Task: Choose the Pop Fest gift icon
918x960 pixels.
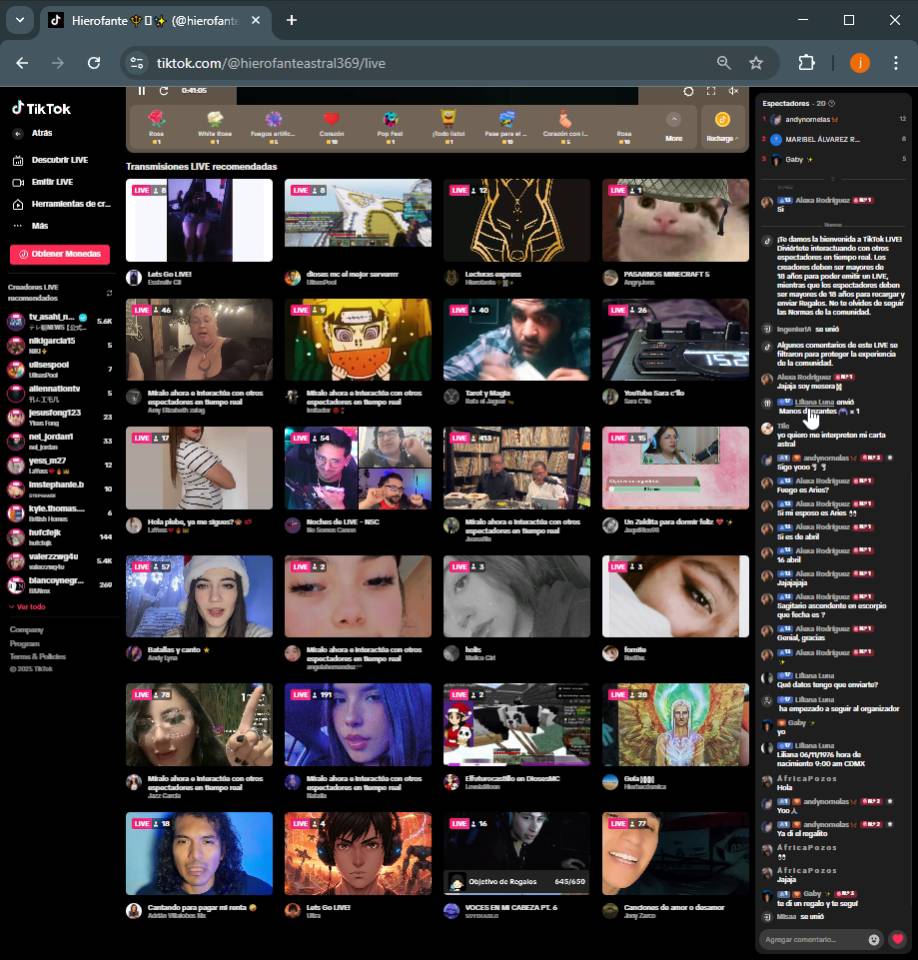Action: (390, 121)
